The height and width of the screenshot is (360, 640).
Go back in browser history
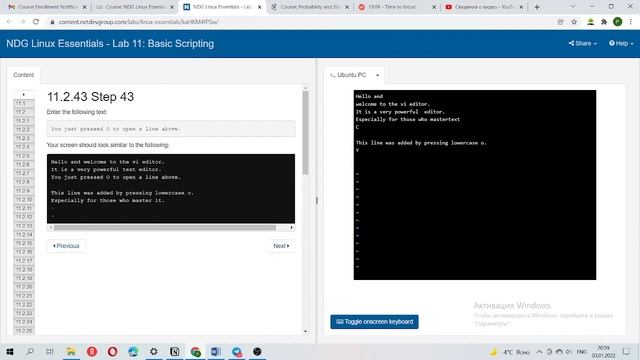tap(9, 22)
